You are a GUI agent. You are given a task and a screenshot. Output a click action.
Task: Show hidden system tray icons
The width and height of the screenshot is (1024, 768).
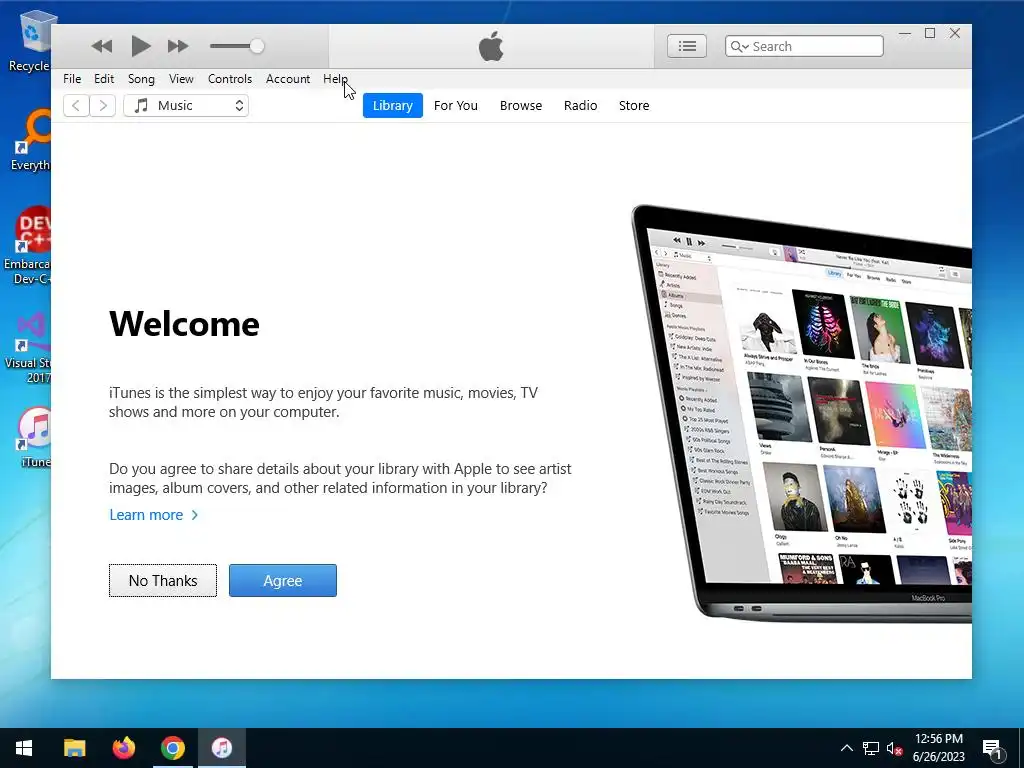(846, 748)
